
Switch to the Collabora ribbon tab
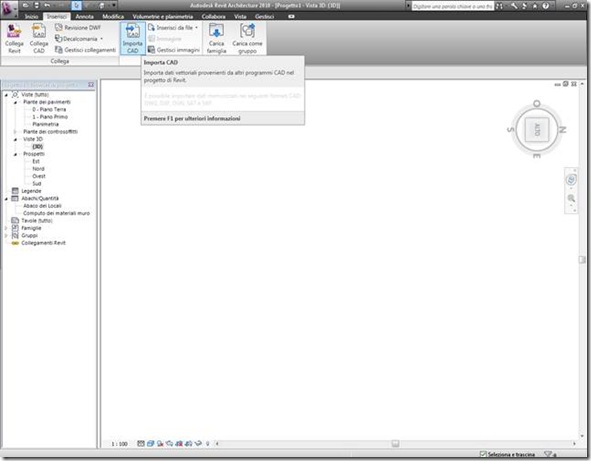tap(213, 17)
